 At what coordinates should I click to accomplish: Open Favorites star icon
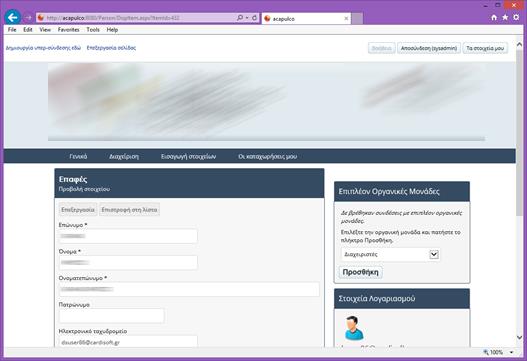(x=505, y=17)
